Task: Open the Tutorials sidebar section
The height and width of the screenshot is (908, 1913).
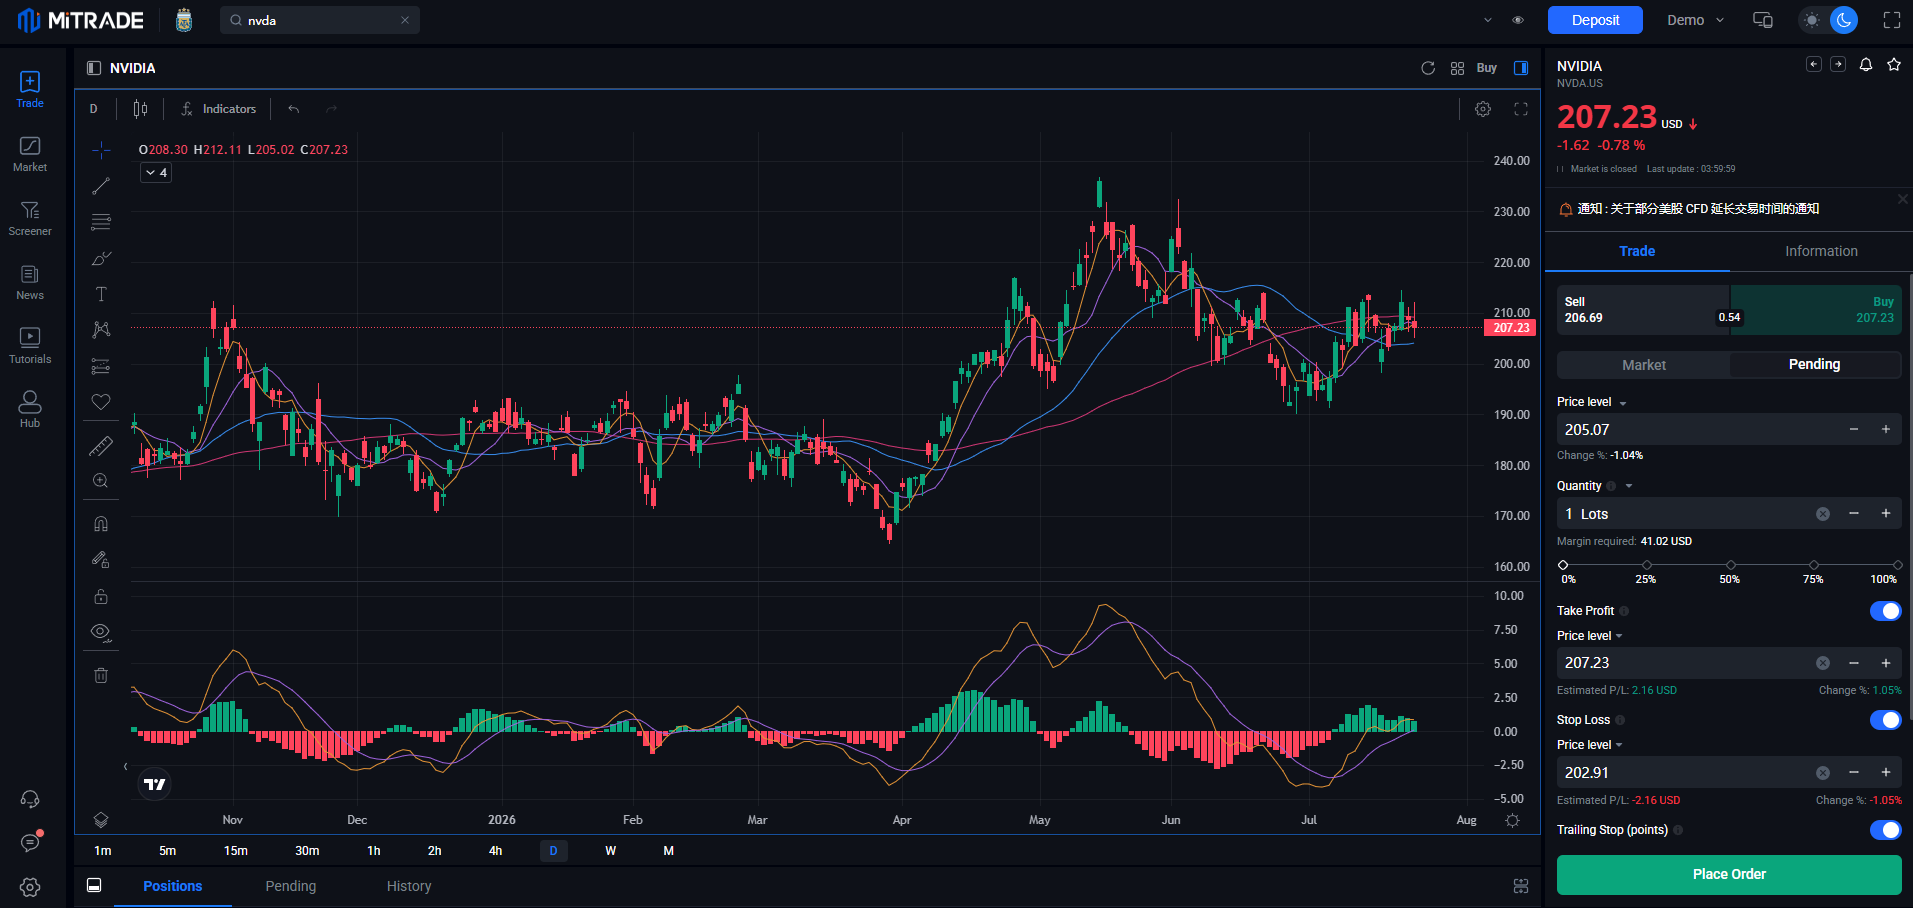Action: pyautogui.click(x=30, y=346)
